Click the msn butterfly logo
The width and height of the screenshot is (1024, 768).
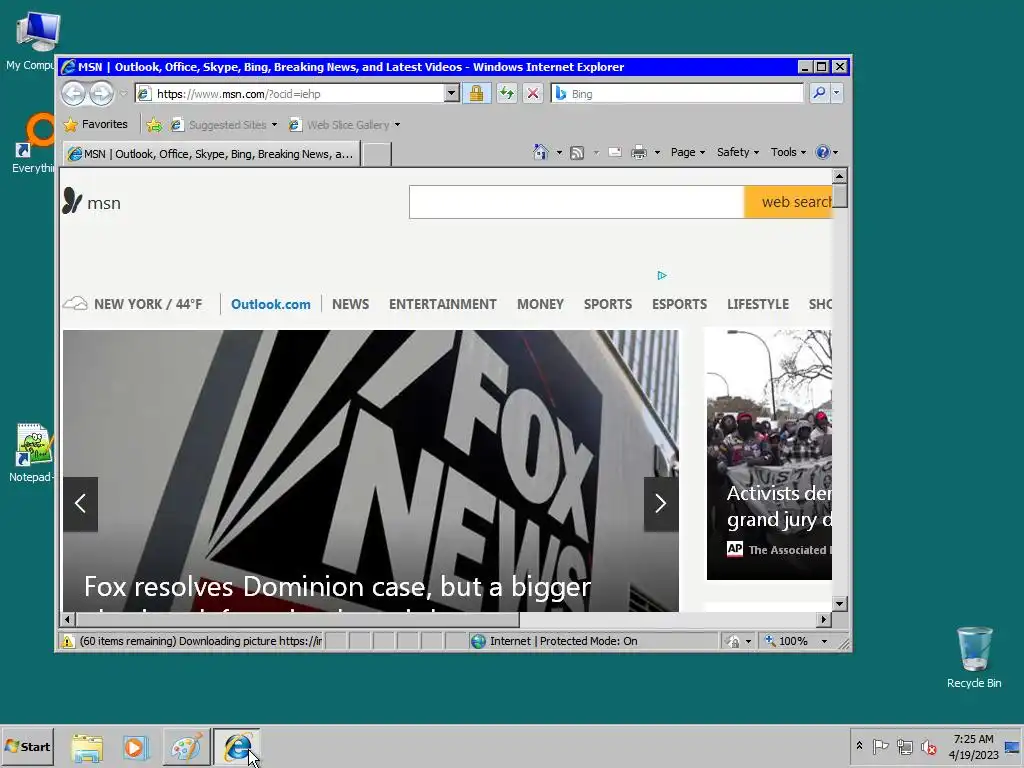tap(91, 202)
